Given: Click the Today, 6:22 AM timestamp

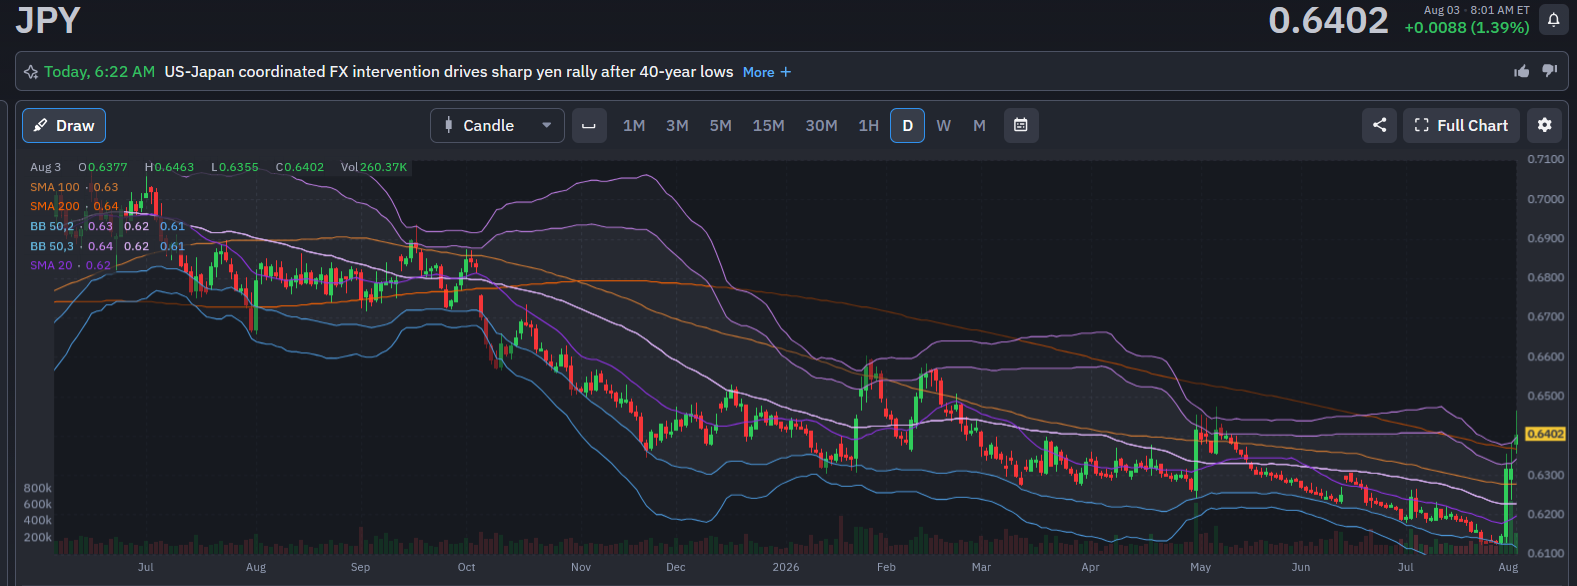Looking at the screenshot, I should point(99,72).
